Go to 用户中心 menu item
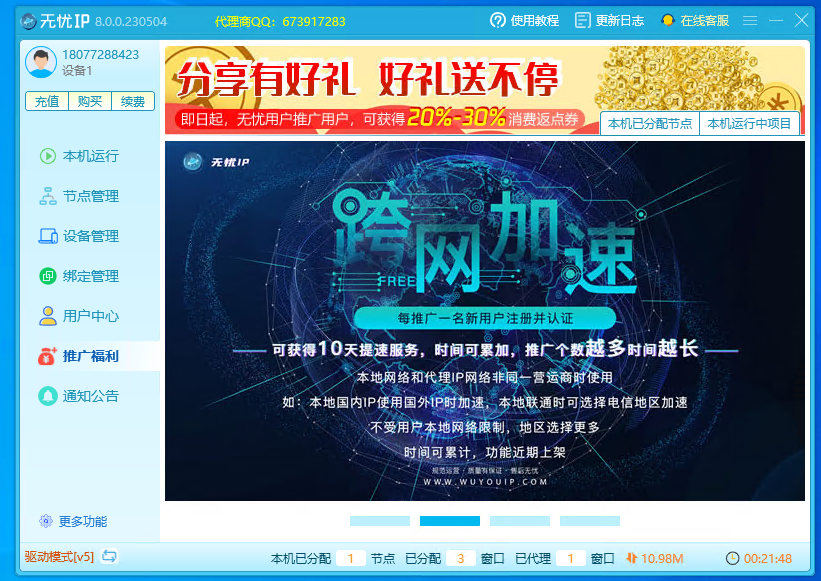821x581 pixels. [x=89, y=316]
